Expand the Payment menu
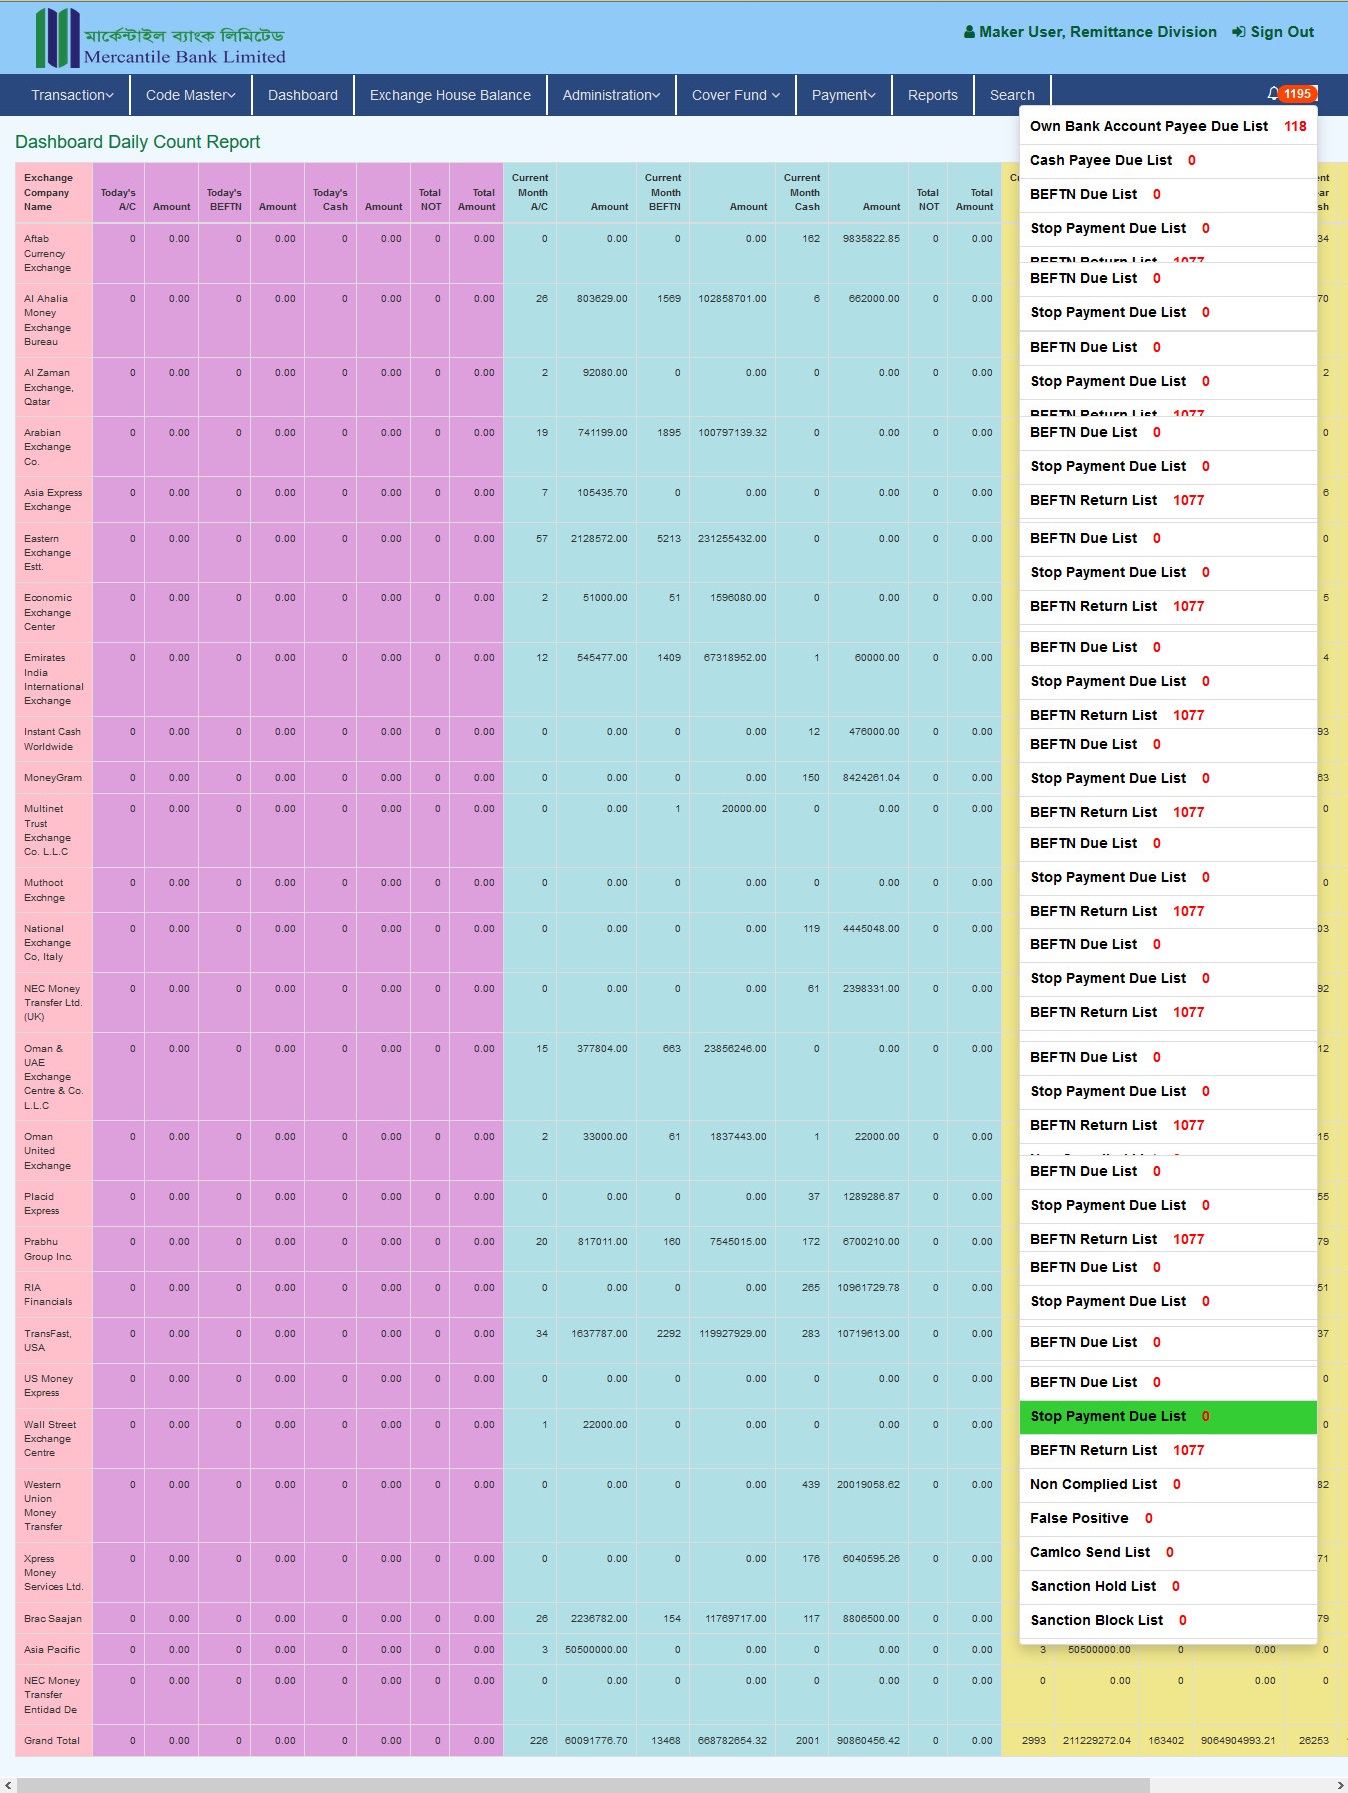This screenshot has width=1348, height=1793. click(x=843, y=95)
